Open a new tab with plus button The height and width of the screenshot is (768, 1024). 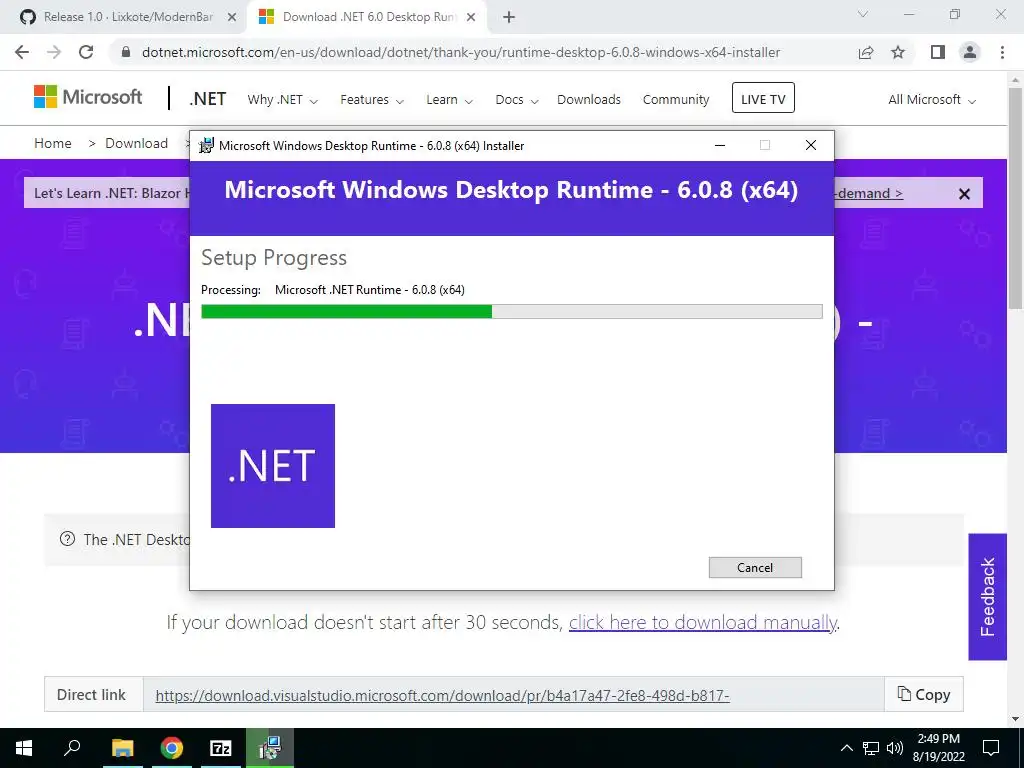pyautogui.click(x=509, y=18)
